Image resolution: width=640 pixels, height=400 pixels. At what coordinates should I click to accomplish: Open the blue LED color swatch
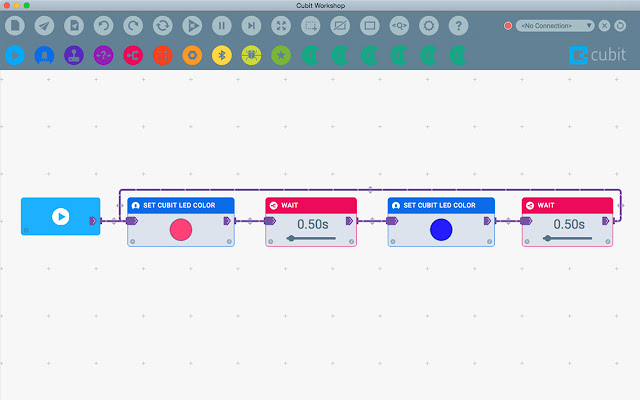[x=441, y=229]
